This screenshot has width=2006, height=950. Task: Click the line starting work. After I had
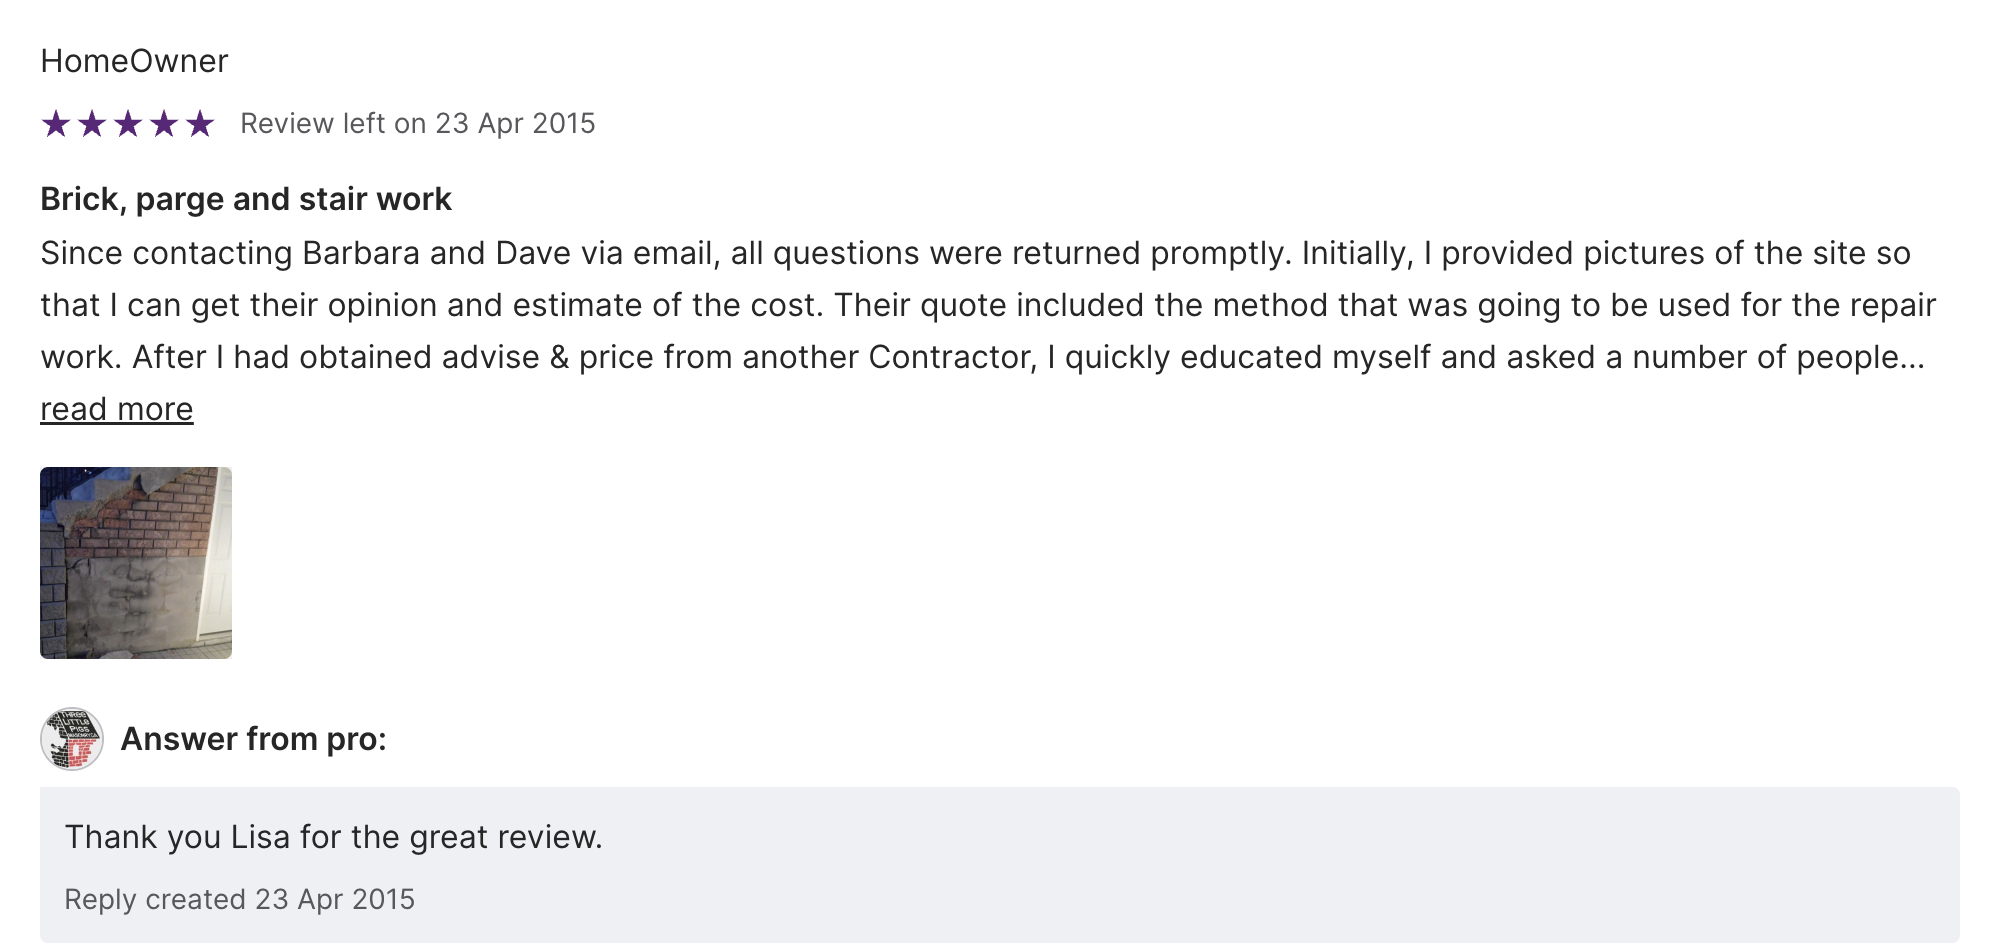[x=982, y=357]
